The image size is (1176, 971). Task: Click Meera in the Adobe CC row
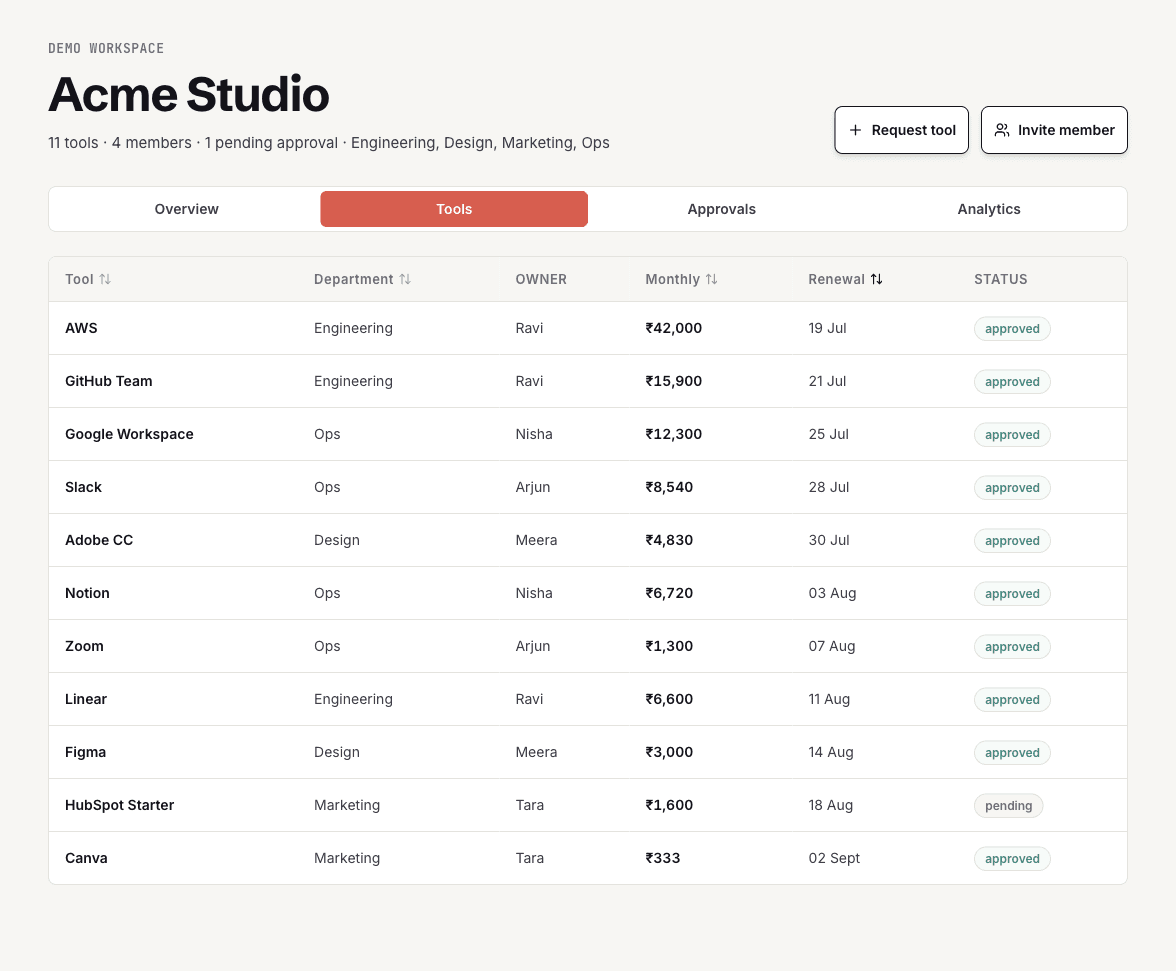tap(536, 541)
